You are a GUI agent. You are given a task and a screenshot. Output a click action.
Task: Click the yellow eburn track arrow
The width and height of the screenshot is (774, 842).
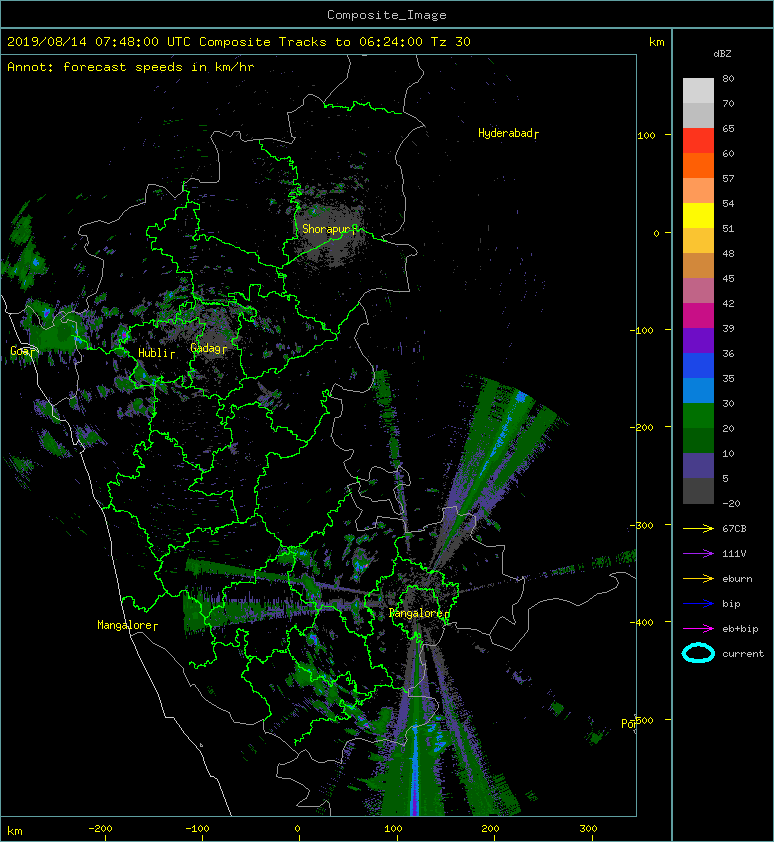(x=698, y=579)
